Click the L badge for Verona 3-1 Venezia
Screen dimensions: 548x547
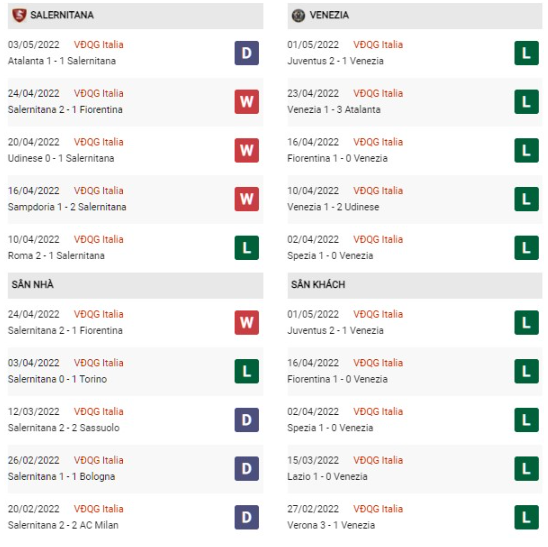click(x=526, y=517)
